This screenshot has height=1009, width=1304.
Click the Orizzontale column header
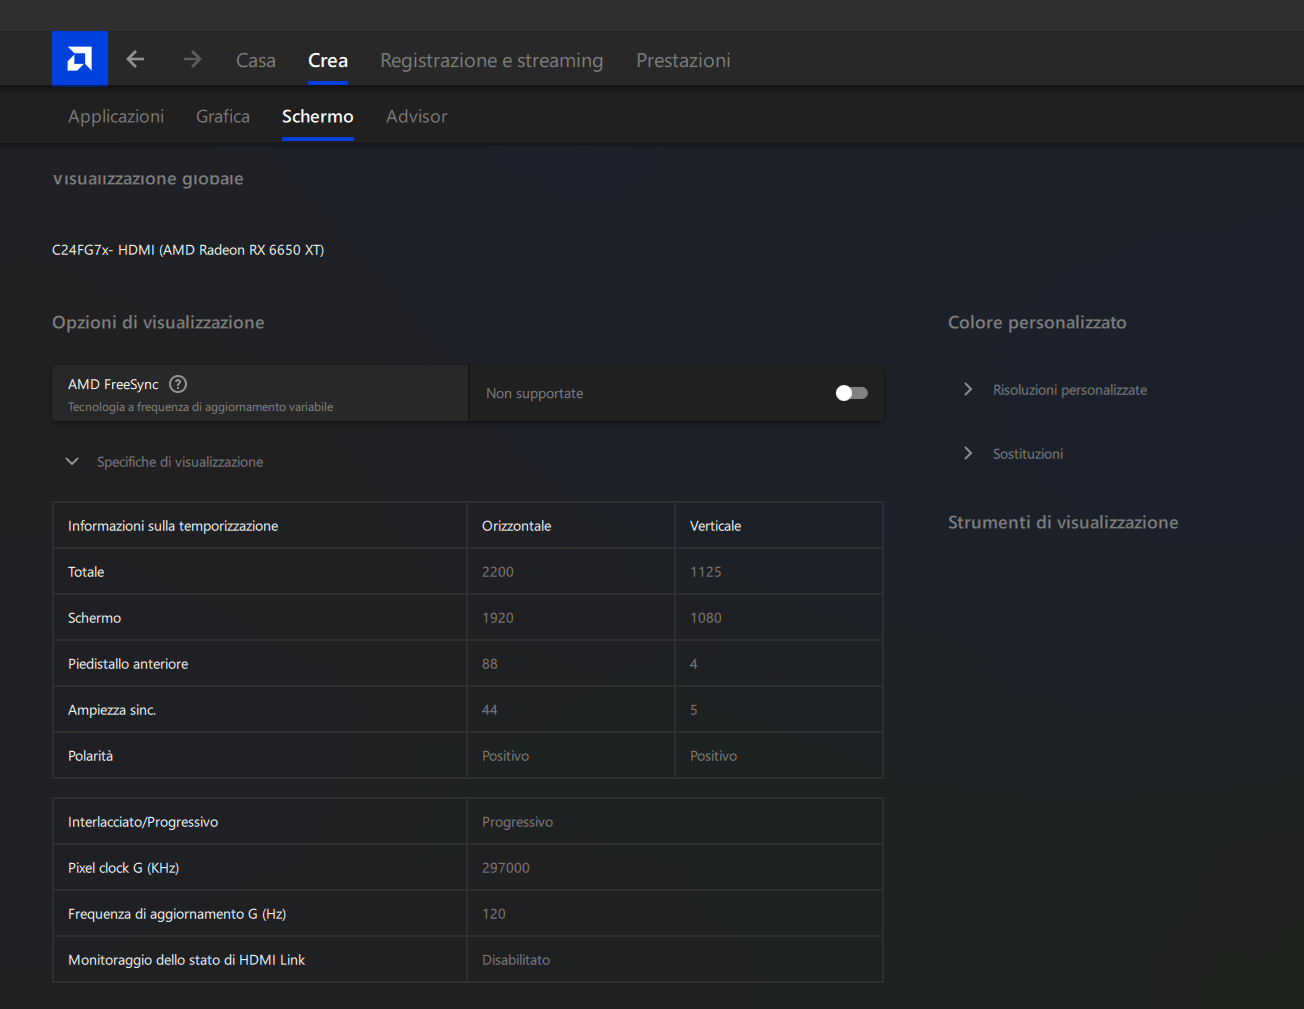[516, 526]
